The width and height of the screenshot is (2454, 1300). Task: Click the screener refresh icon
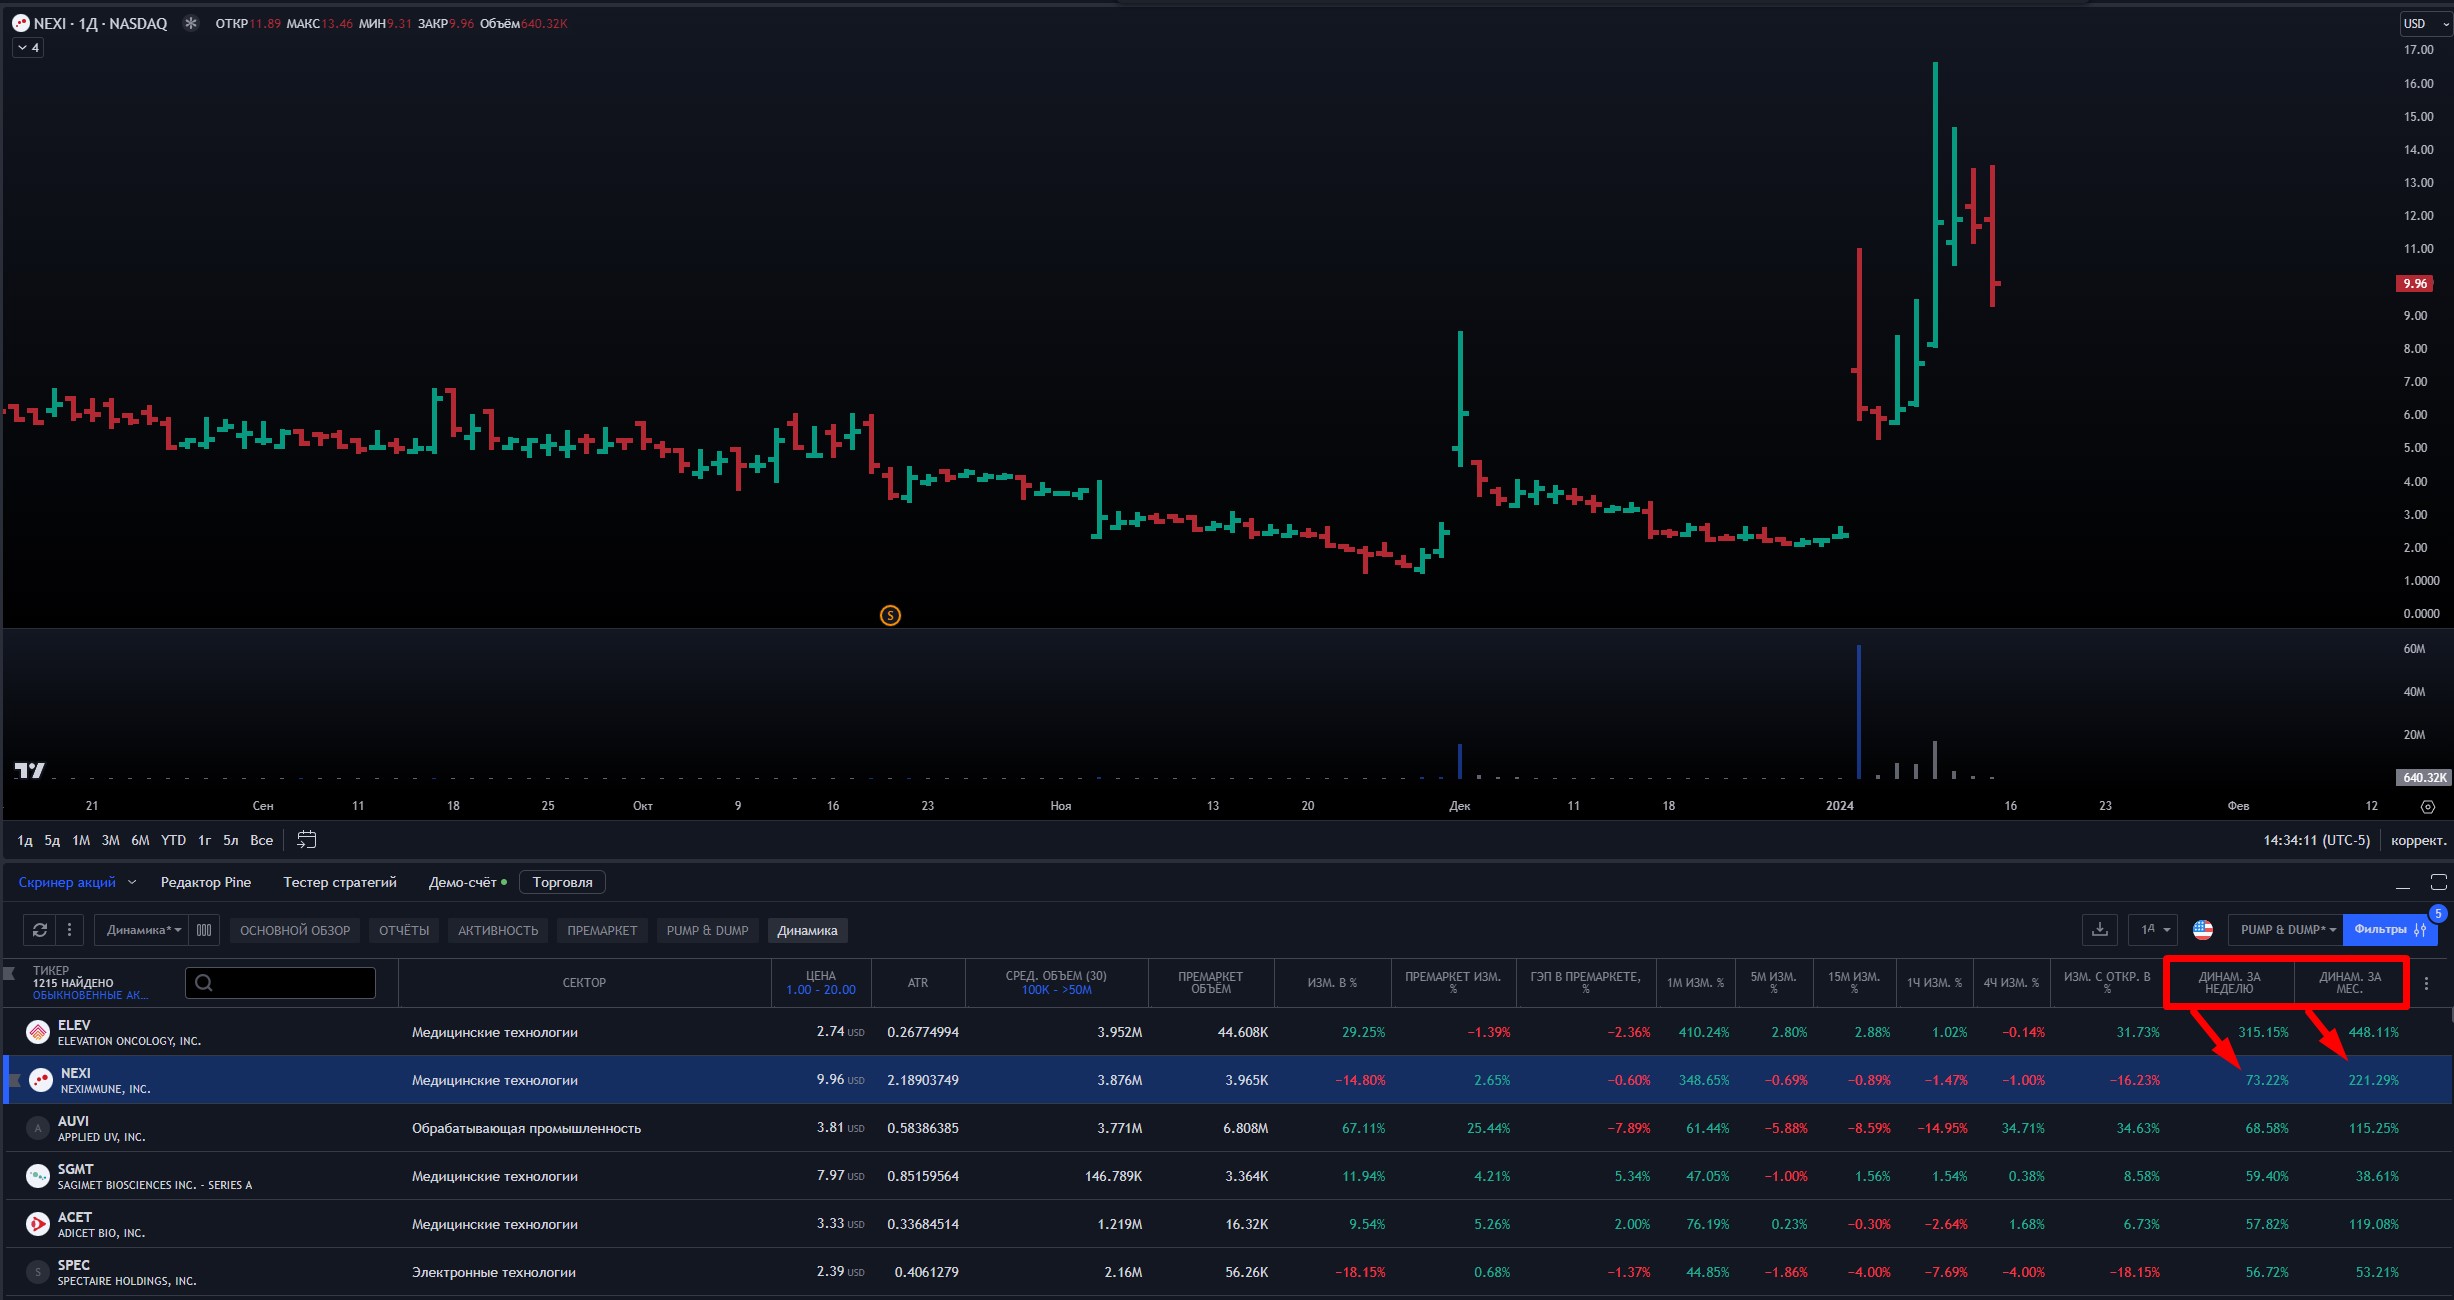tap(40, 930)
